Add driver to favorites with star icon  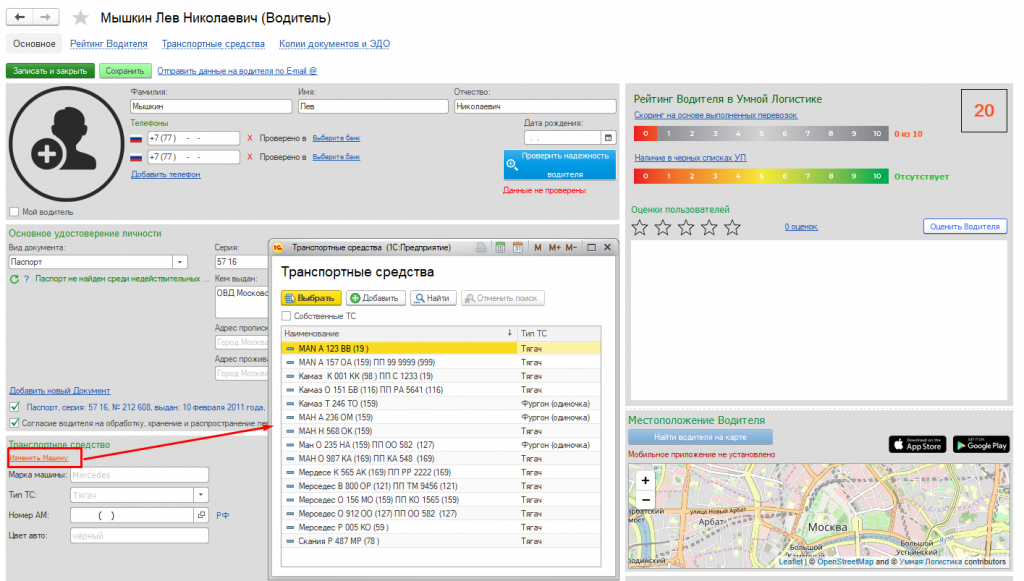[80, 18]
